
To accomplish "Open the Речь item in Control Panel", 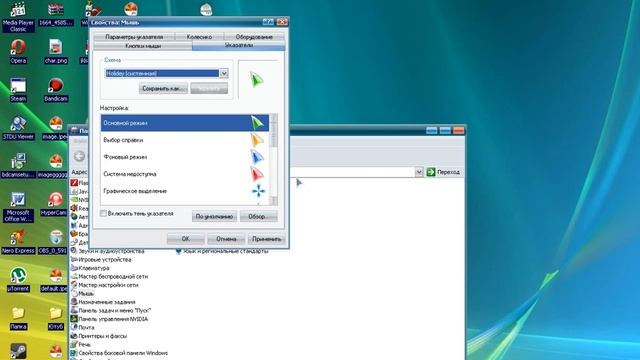I will [81, 344].
